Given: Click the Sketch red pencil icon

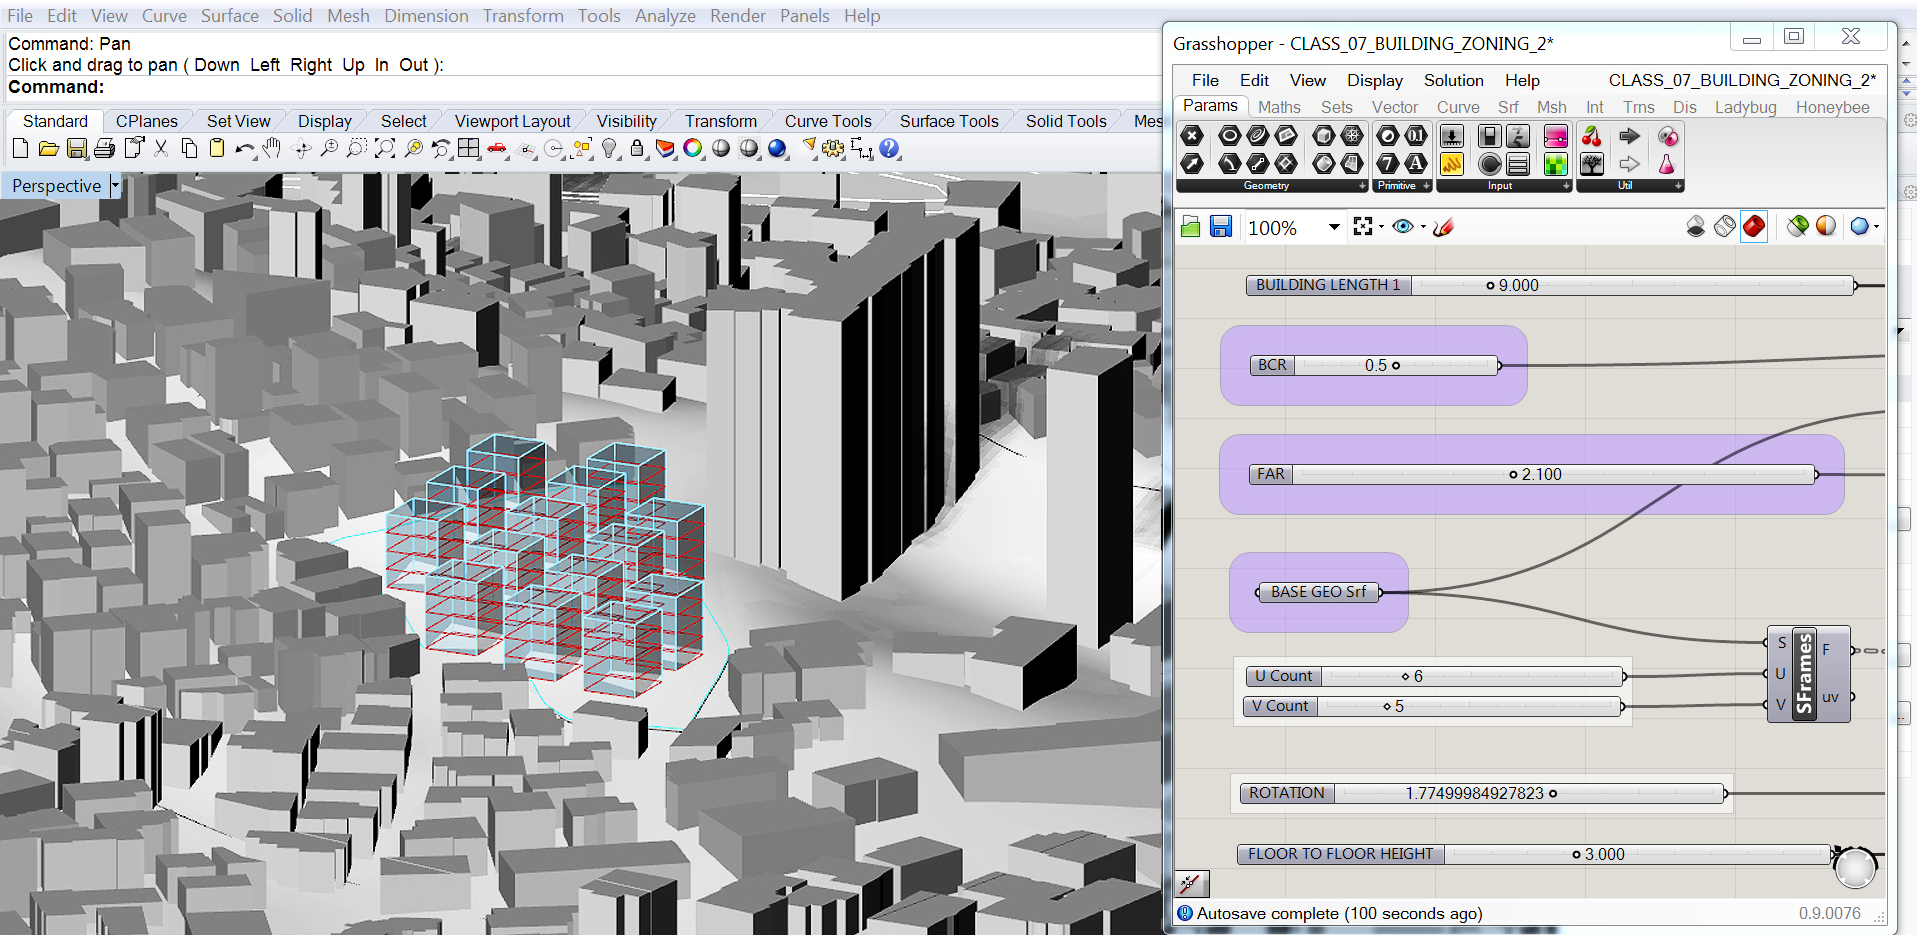Looking at the screenshot, I should [x=1442, y=228].
